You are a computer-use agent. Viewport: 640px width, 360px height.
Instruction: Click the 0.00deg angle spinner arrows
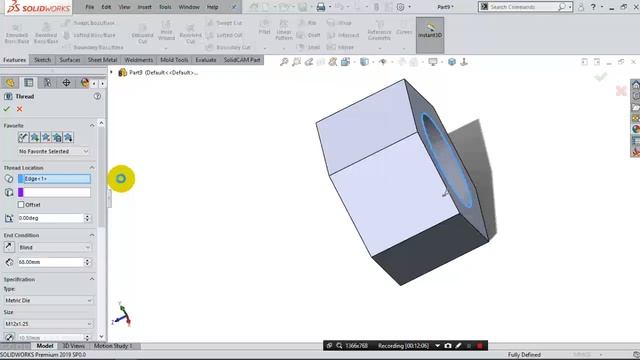pyautogui.click(x=87, y=218)
